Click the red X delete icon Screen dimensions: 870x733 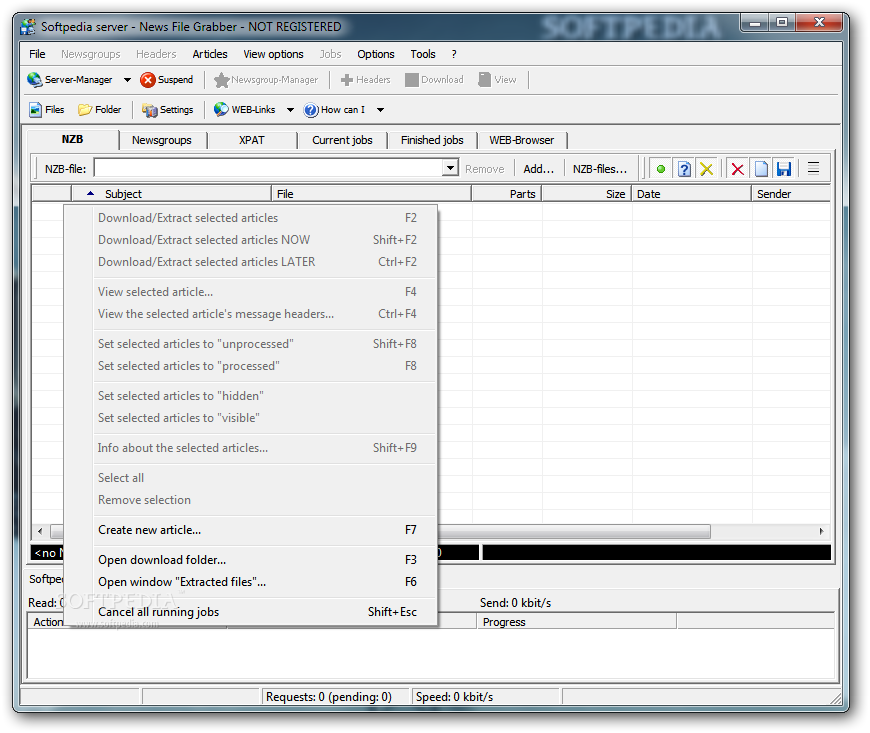pyautogui.click(x=737, y=169)
